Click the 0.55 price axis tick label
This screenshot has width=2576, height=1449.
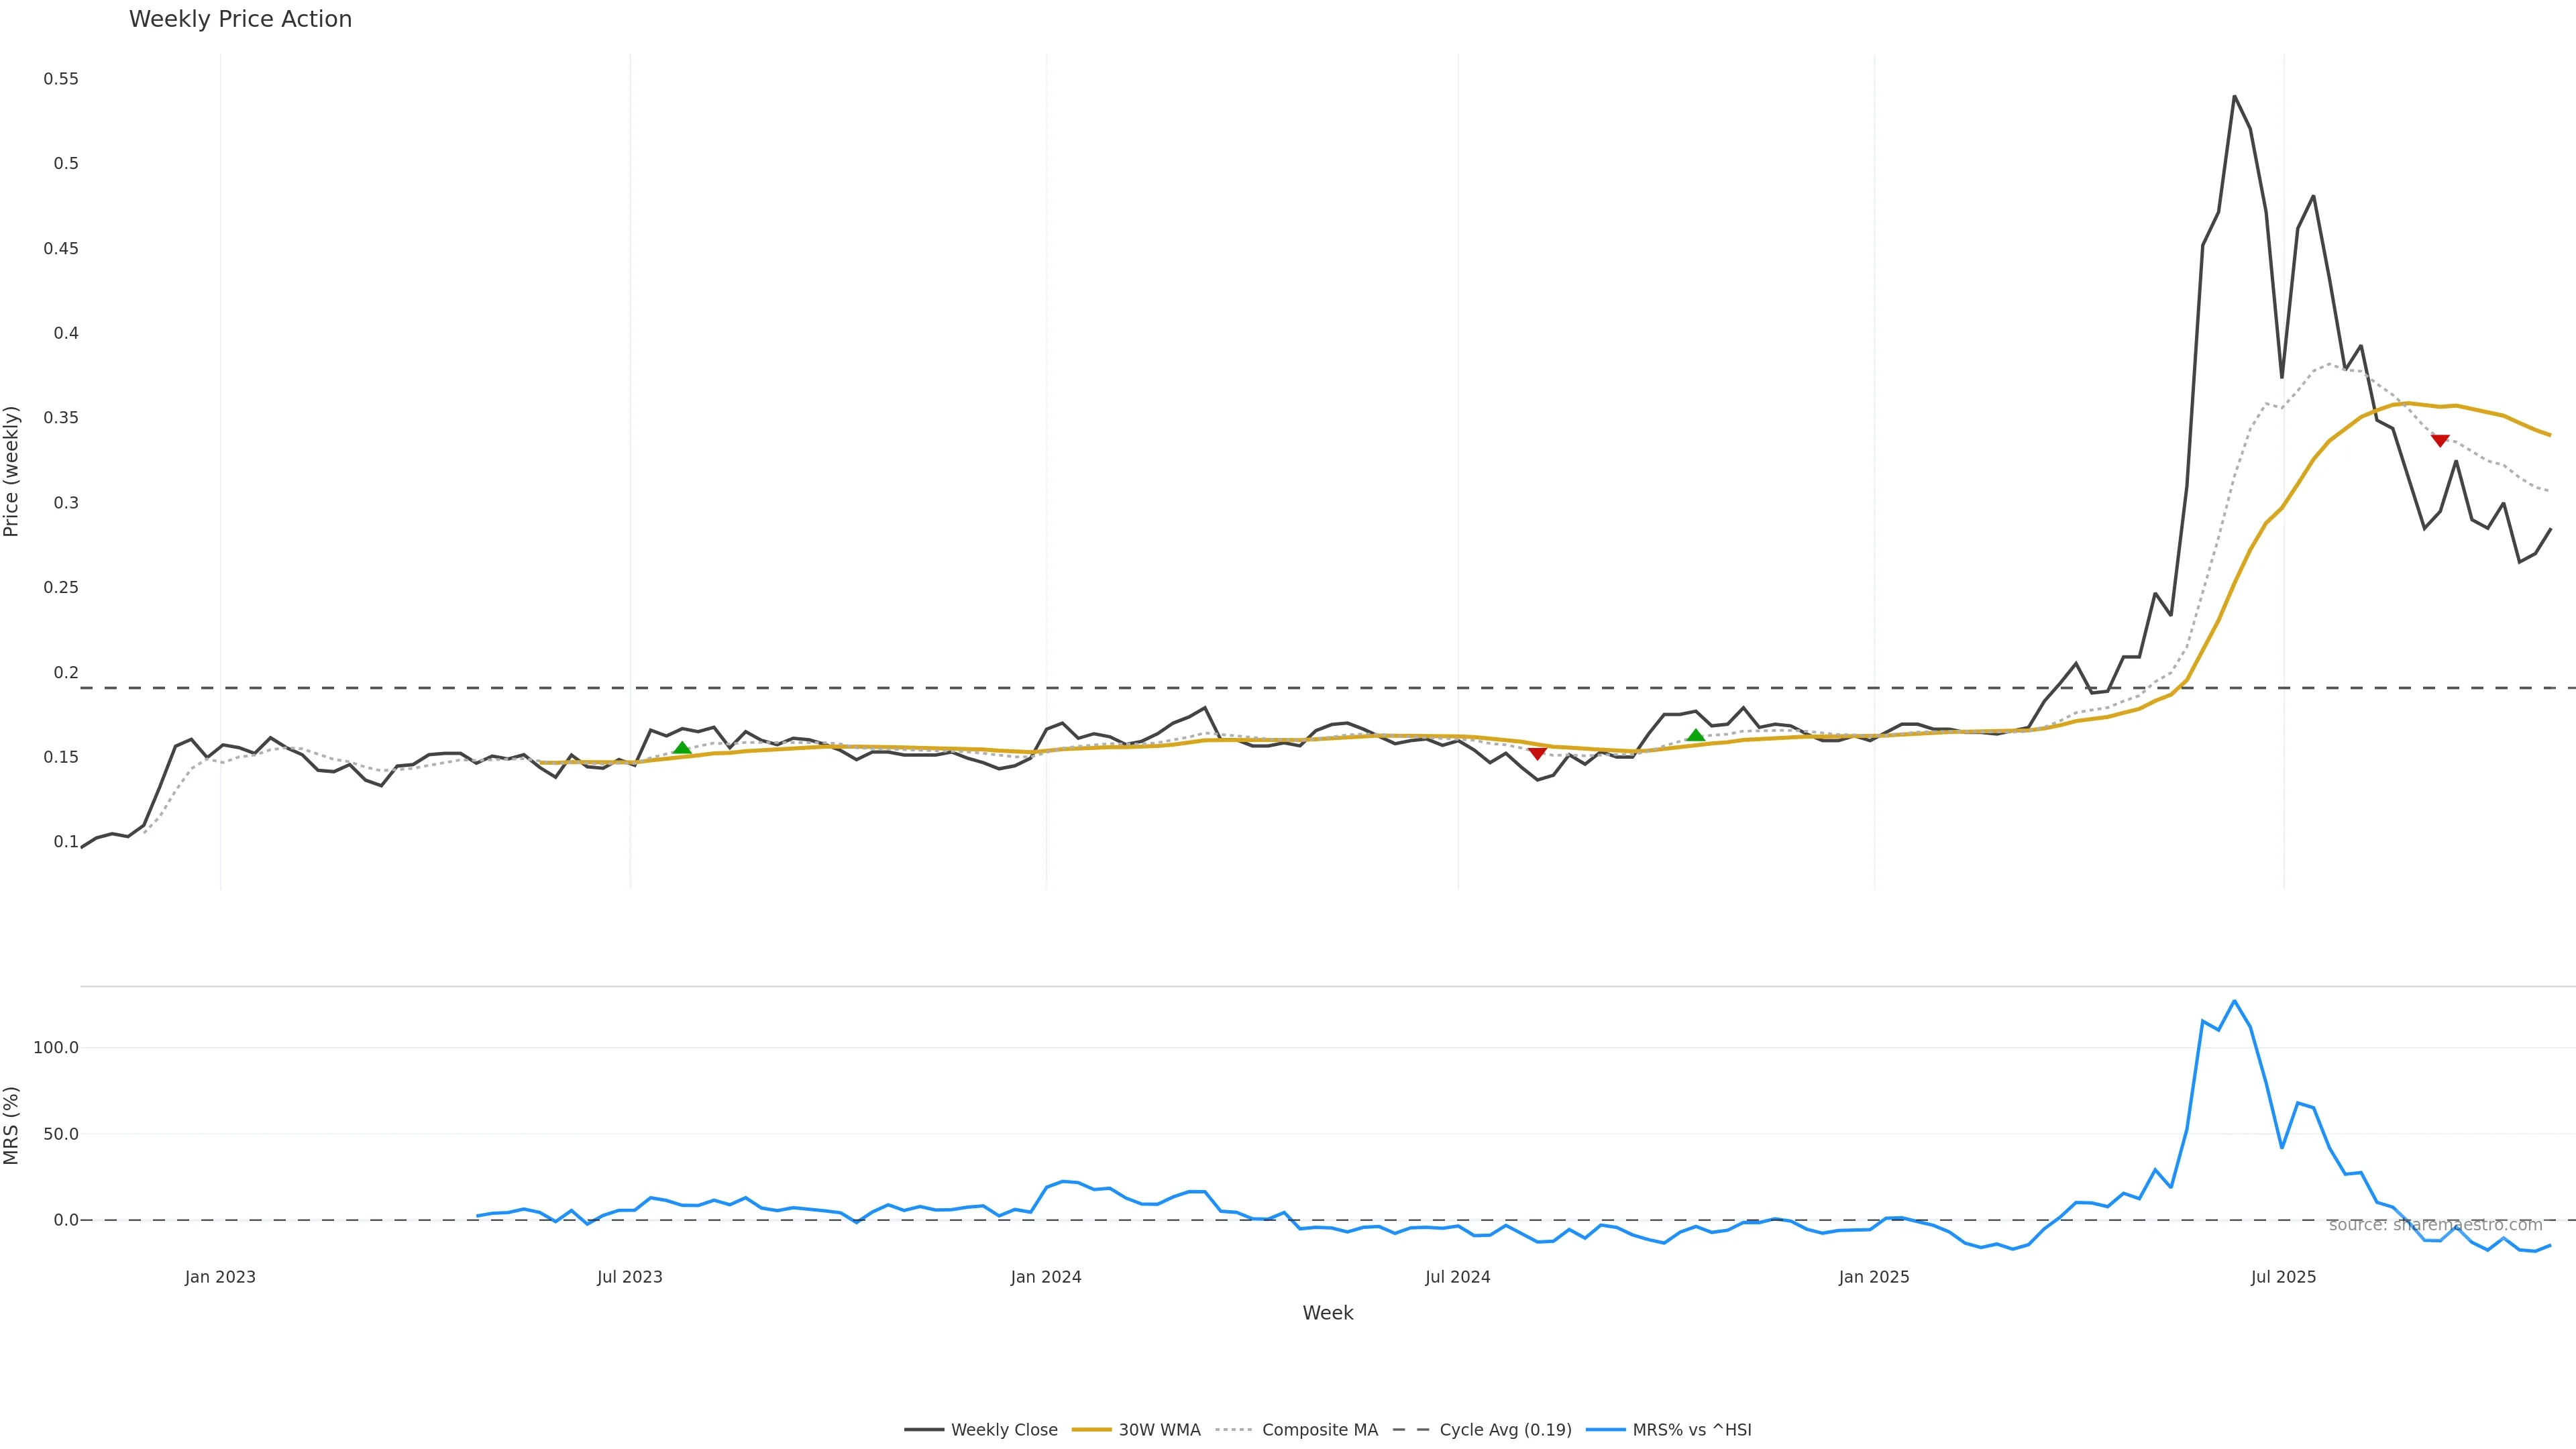(x=61, y=79)
